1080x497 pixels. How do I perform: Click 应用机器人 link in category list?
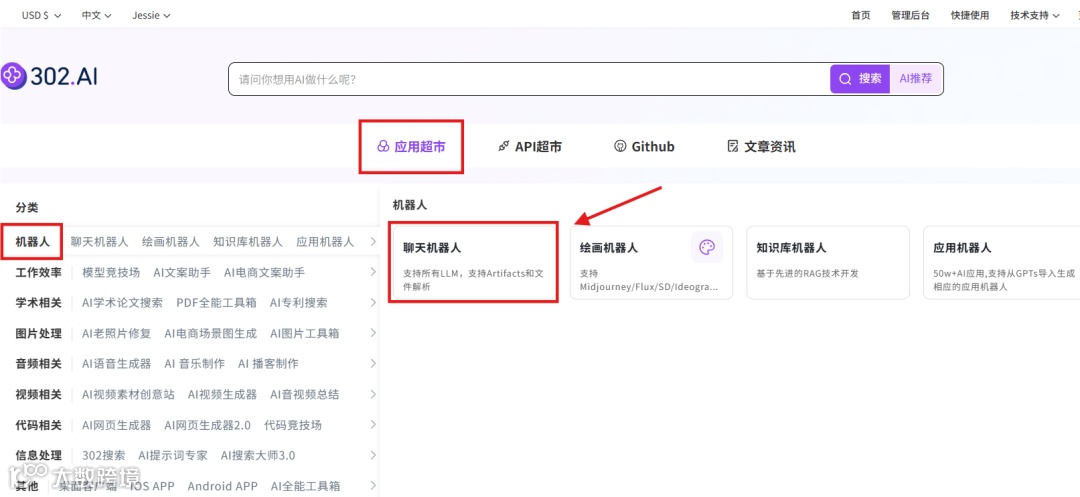[325, 242]
